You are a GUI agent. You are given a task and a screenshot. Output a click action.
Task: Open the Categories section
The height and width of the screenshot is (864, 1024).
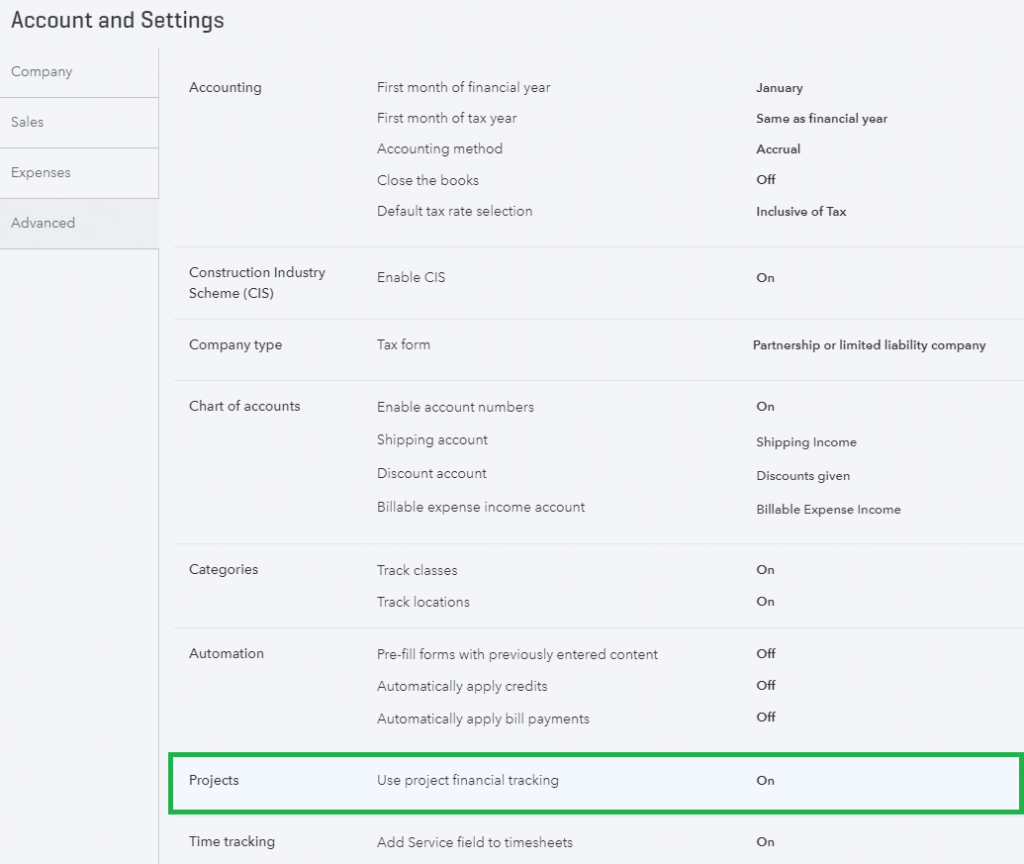coord(223,569)
